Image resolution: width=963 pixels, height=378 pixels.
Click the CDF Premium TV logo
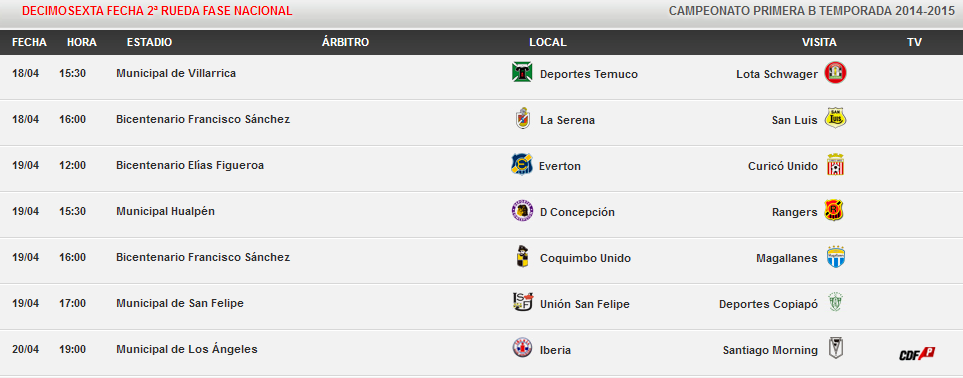click(917, 353)
